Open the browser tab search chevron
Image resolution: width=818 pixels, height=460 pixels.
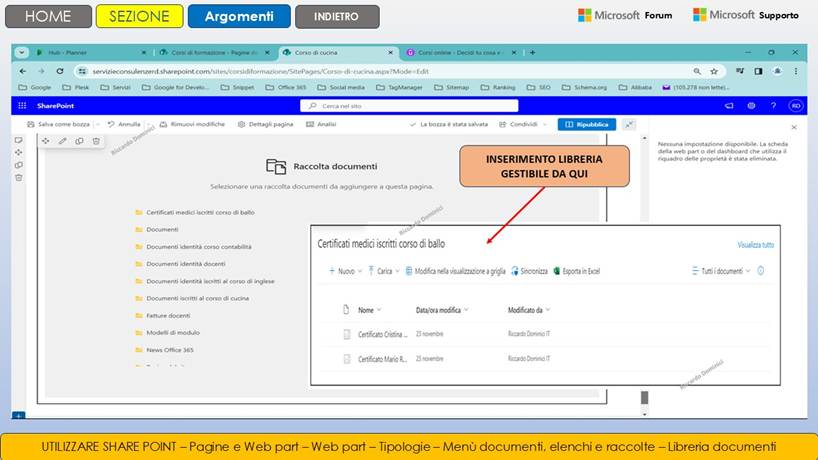pos(21,53)
